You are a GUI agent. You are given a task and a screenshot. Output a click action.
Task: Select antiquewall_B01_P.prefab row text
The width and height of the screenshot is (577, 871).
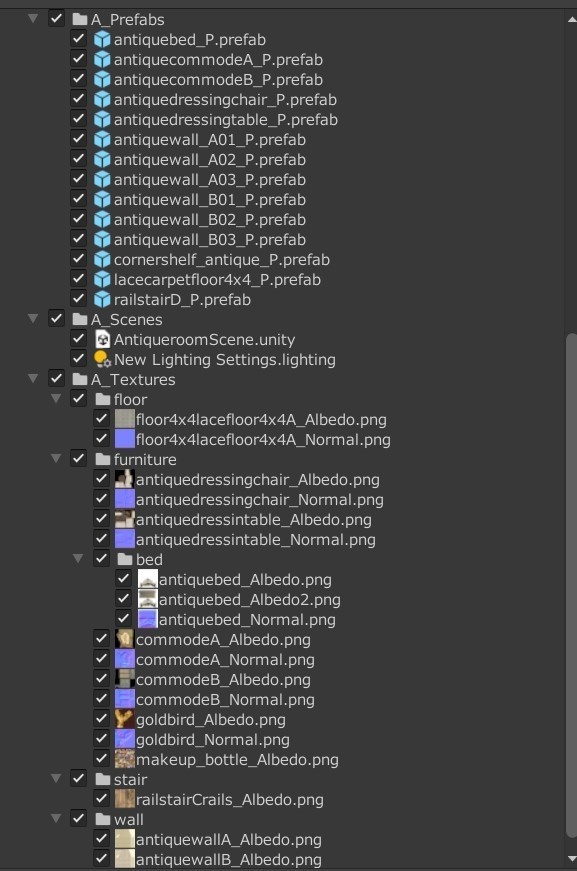pos(209,199)
